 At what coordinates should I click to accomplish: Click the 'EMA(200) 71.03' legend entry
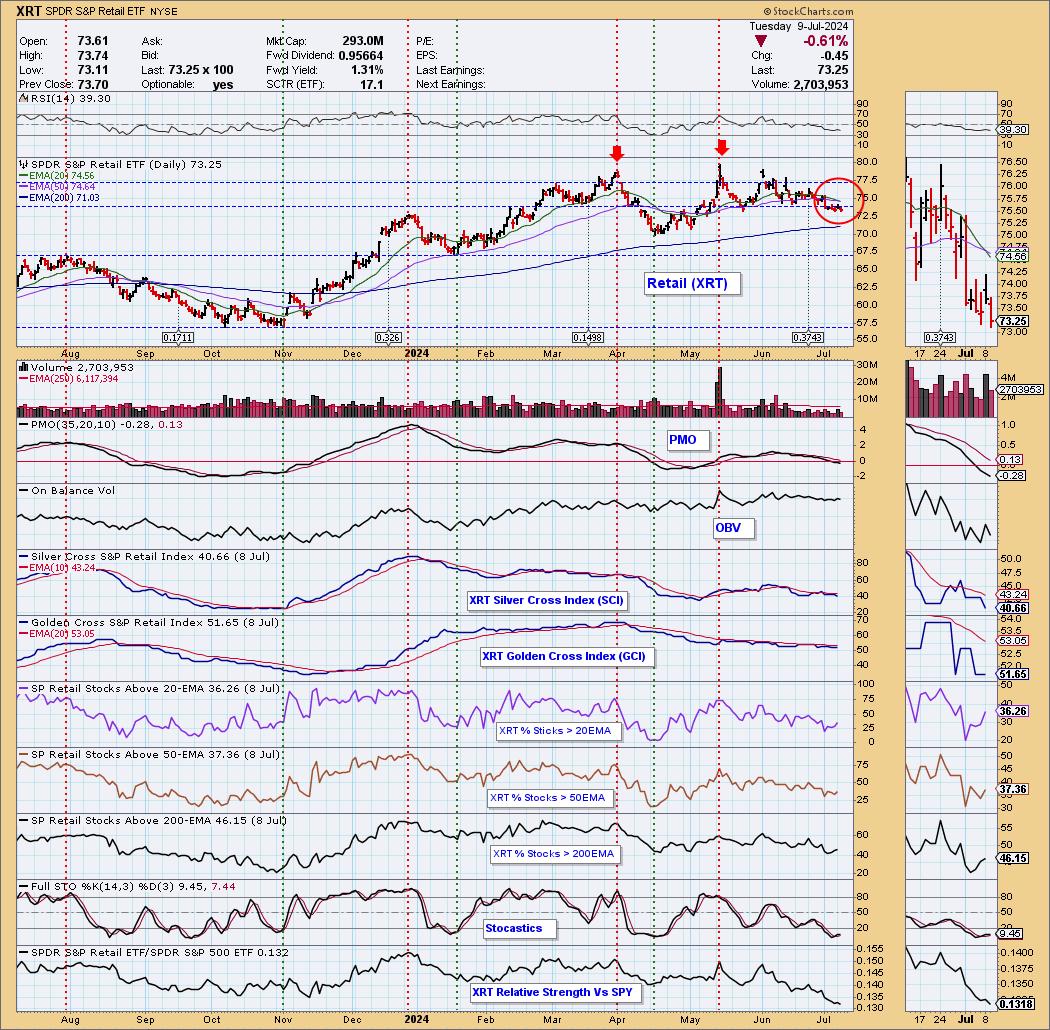click(61, 198)
